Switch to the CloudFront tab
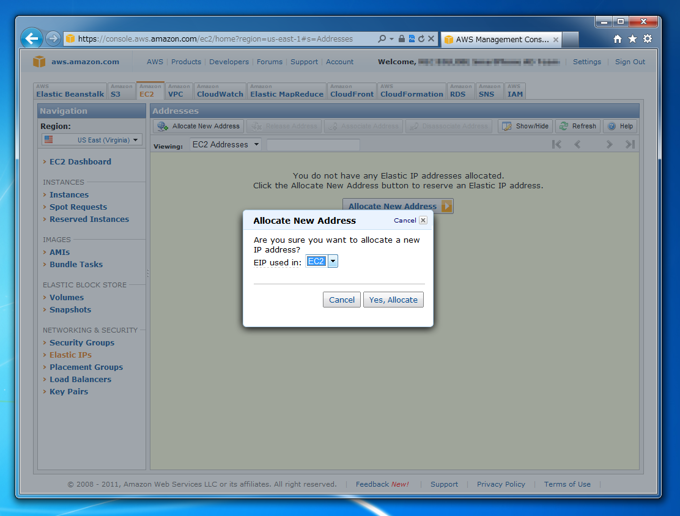This screenshot has width=680, height=516. 352,91
